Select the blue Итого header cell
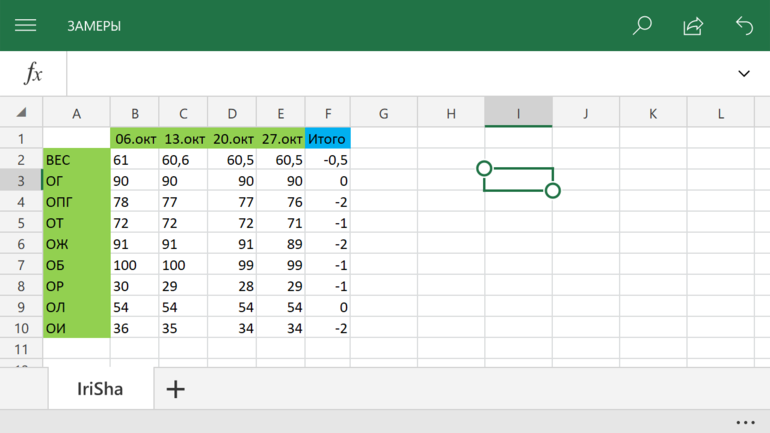 click(328, 139)
